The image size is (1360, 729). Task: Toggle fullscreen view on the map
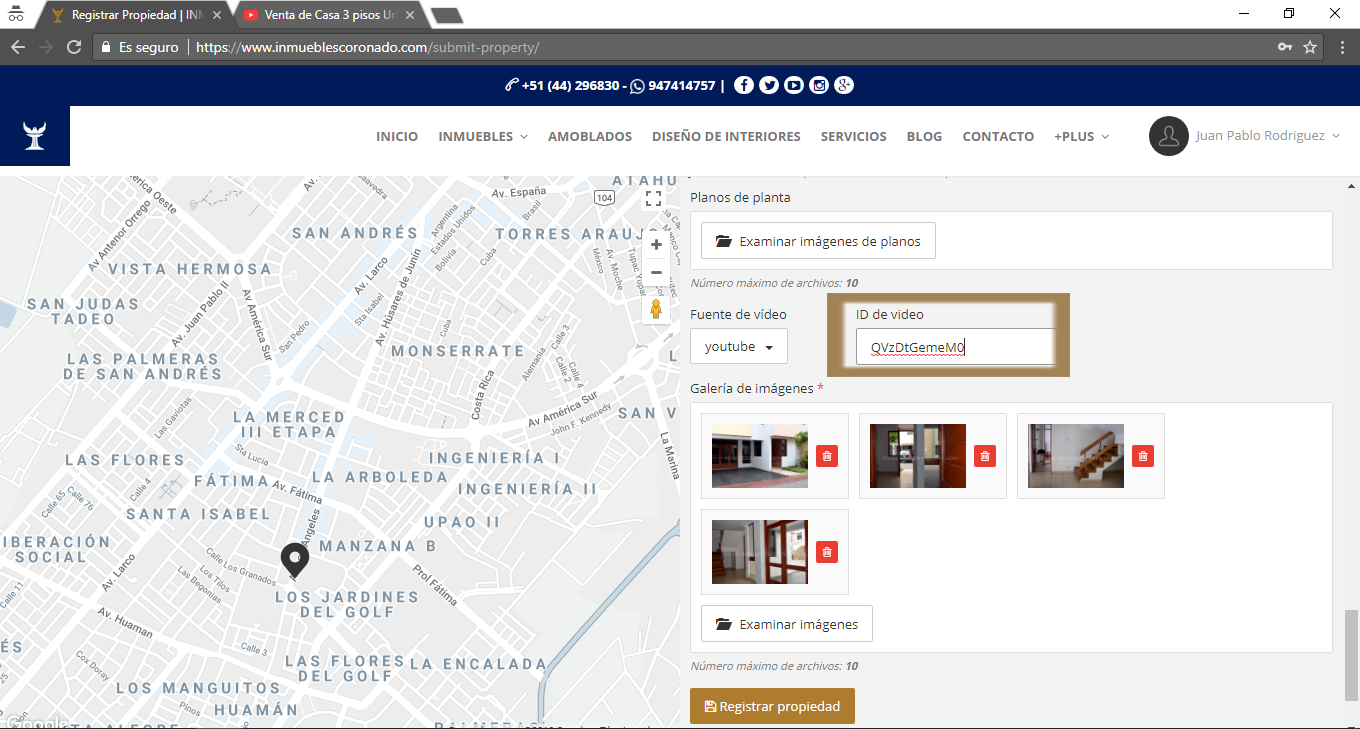654,199
